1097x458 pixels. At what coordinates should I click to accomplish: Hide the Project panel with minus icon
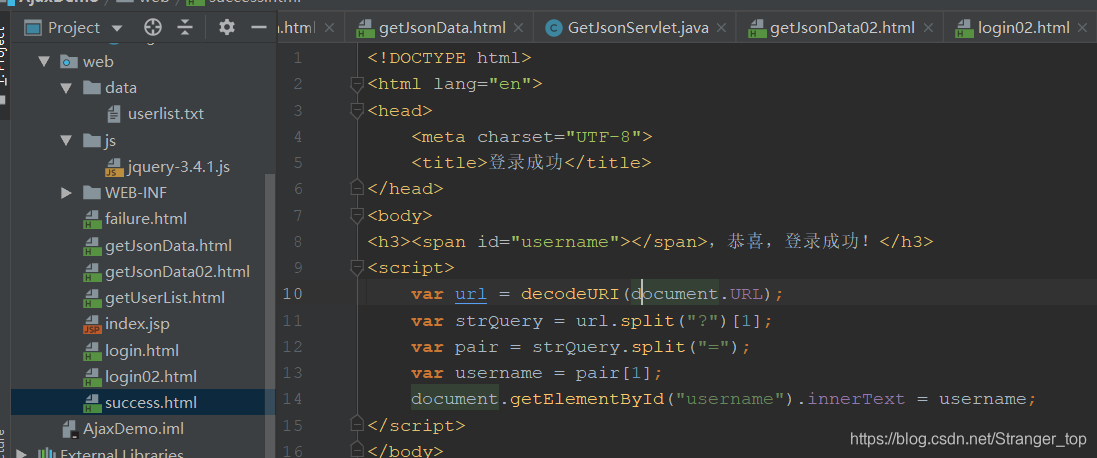[x=259, y=27]
